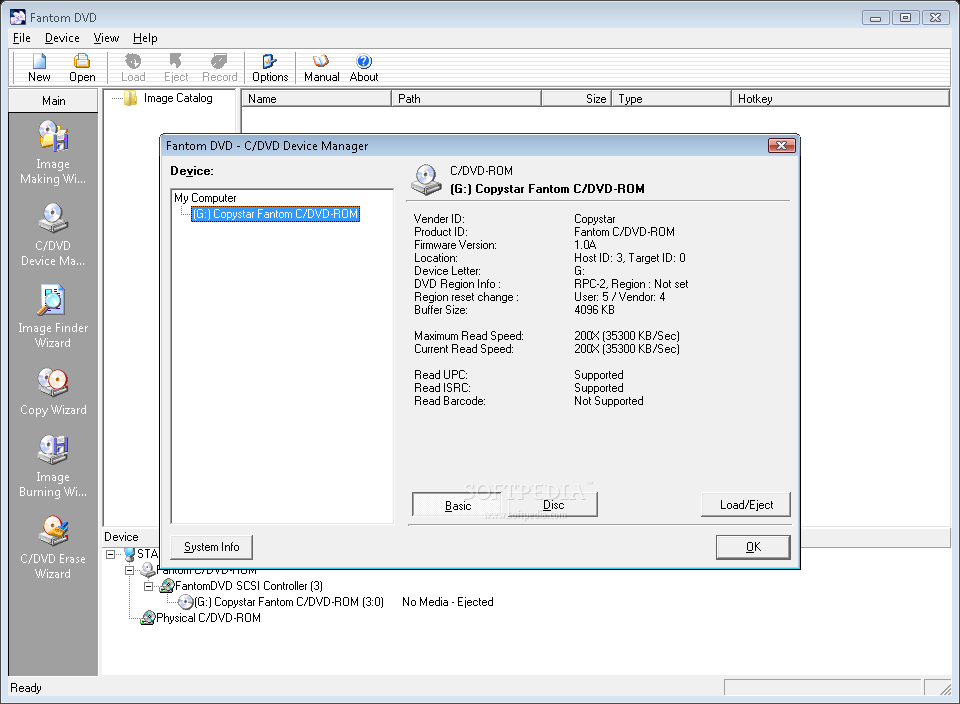Click the 'Not Supported' barcode value
Image resolution: width=960 pixels, height=704 pixels.
coord(609,401)
